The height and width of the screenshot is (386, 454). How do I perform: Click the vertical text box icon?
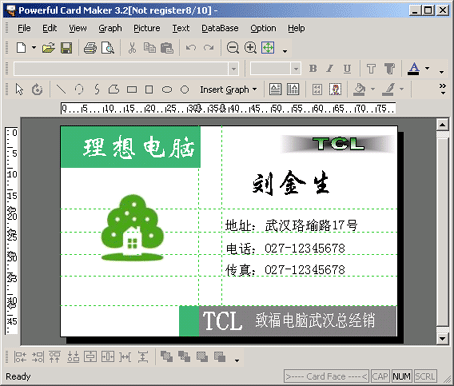(x=293, y=89)
